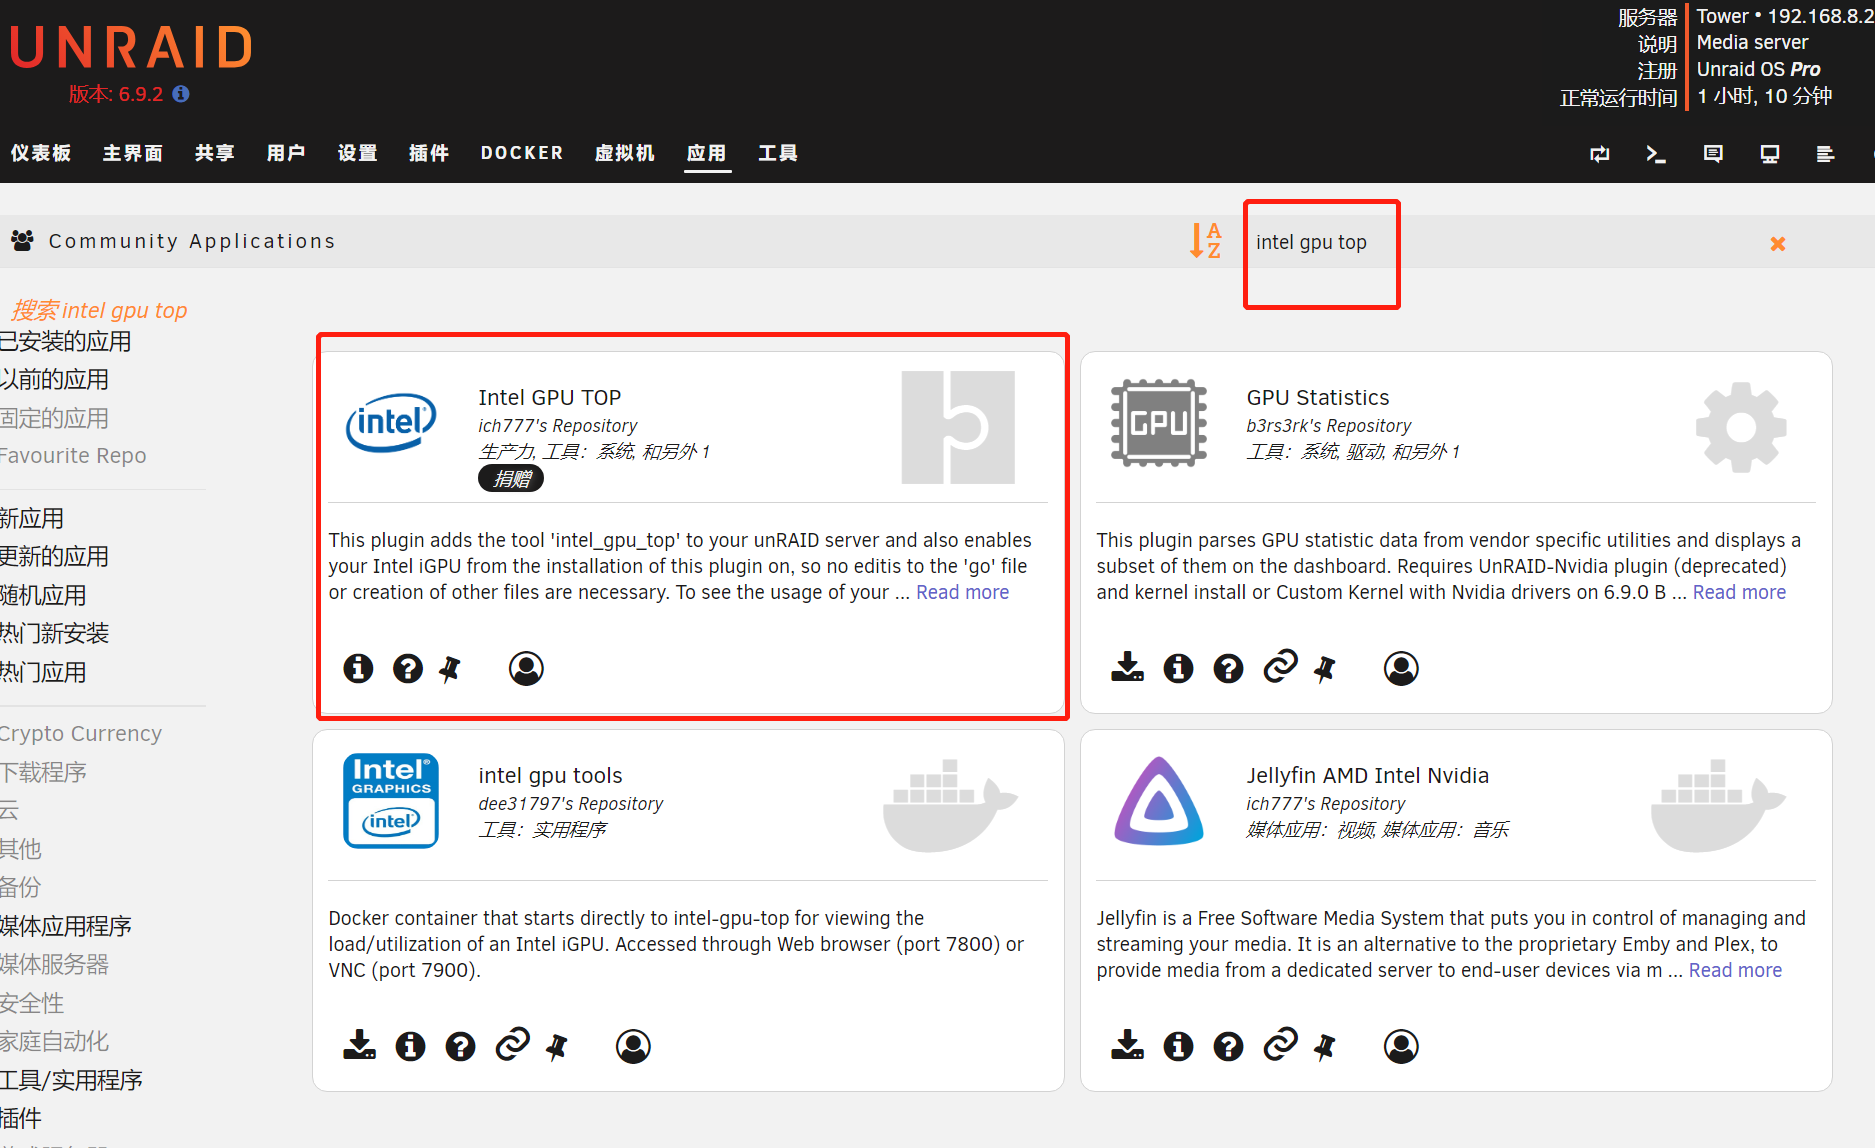
Task: Open b3rs3rk profile icon on GPU Statistics card
Action: click(x=1401, y=668)
